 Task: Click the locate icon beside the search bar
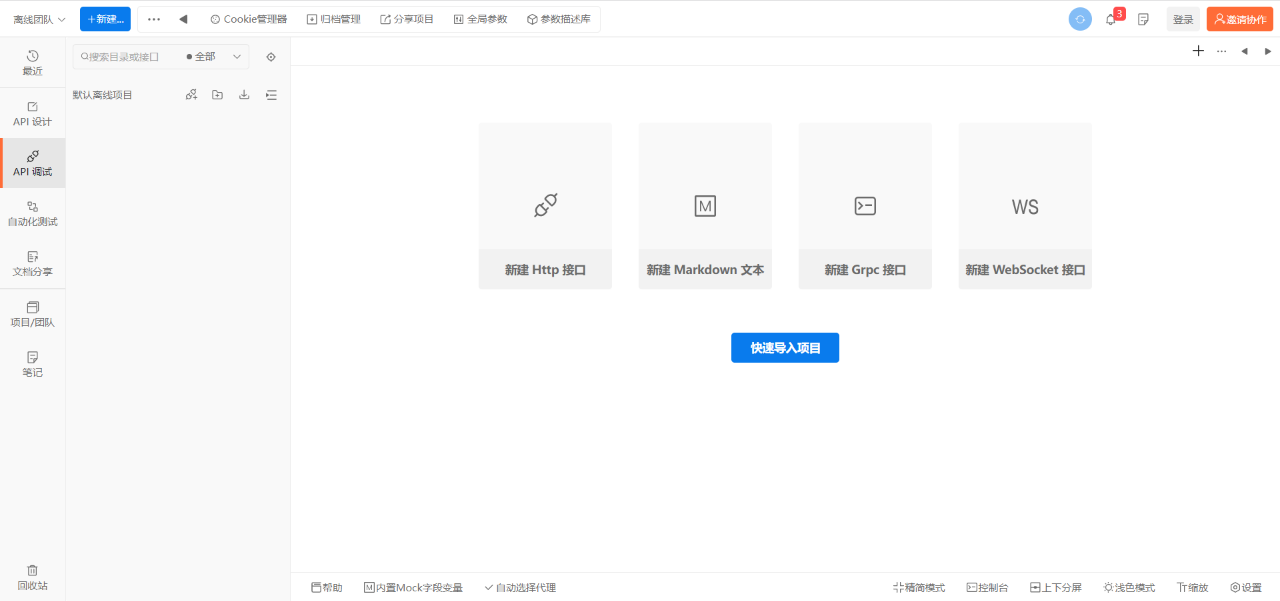click(270, 57)
